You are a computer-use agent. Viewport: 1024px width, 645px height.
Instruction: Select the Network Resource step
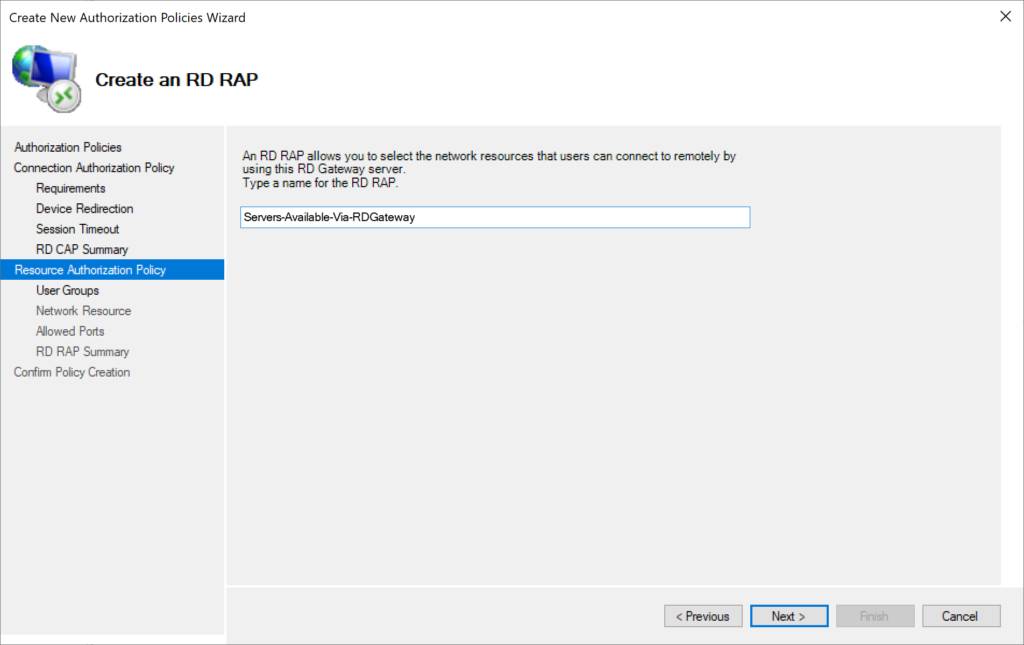click(83, 310)
